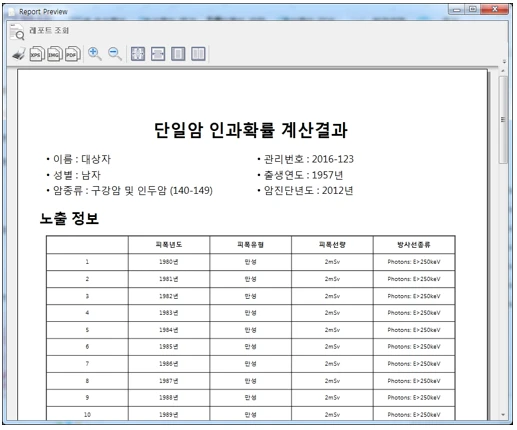Click the Photons: E>250keV cell in row 1980년
Screen dimensions: 517x430
point(414,262)
